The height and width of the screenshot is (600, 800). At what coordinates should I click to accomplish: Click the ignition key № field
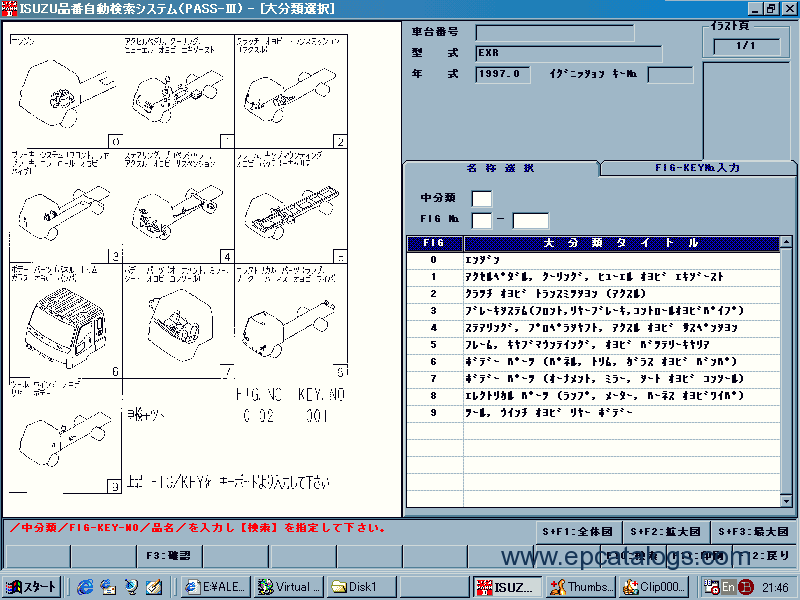tap(670, 74)
